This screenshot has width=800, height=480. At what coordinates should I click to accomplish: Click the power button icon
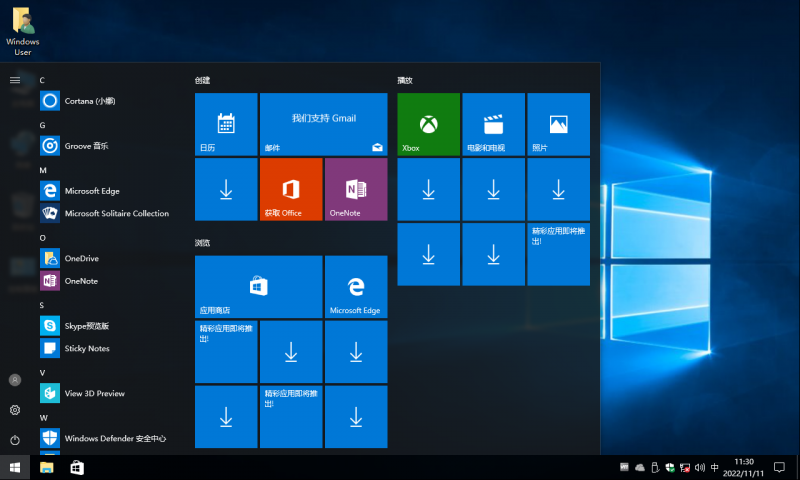click(x=15, y=440)
